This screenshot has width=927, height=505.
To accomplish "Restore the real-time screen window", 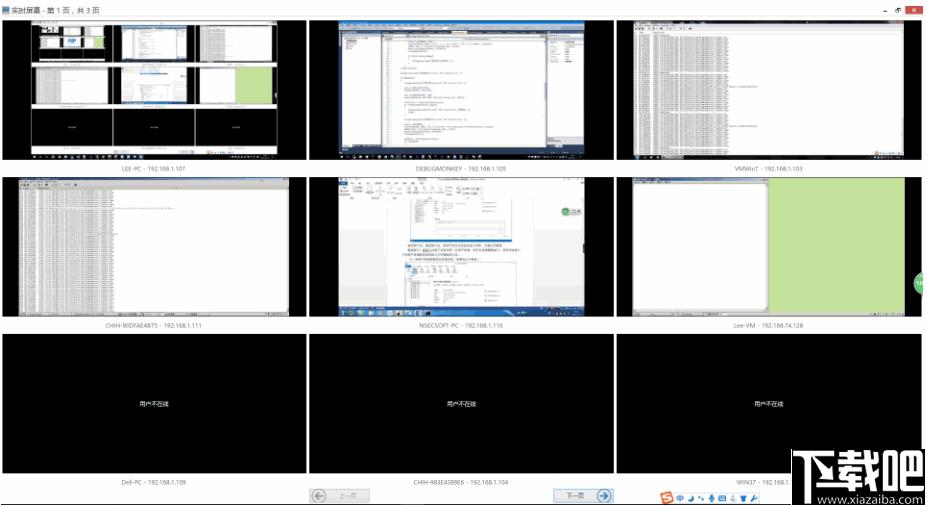I will [x=898, y=10].
